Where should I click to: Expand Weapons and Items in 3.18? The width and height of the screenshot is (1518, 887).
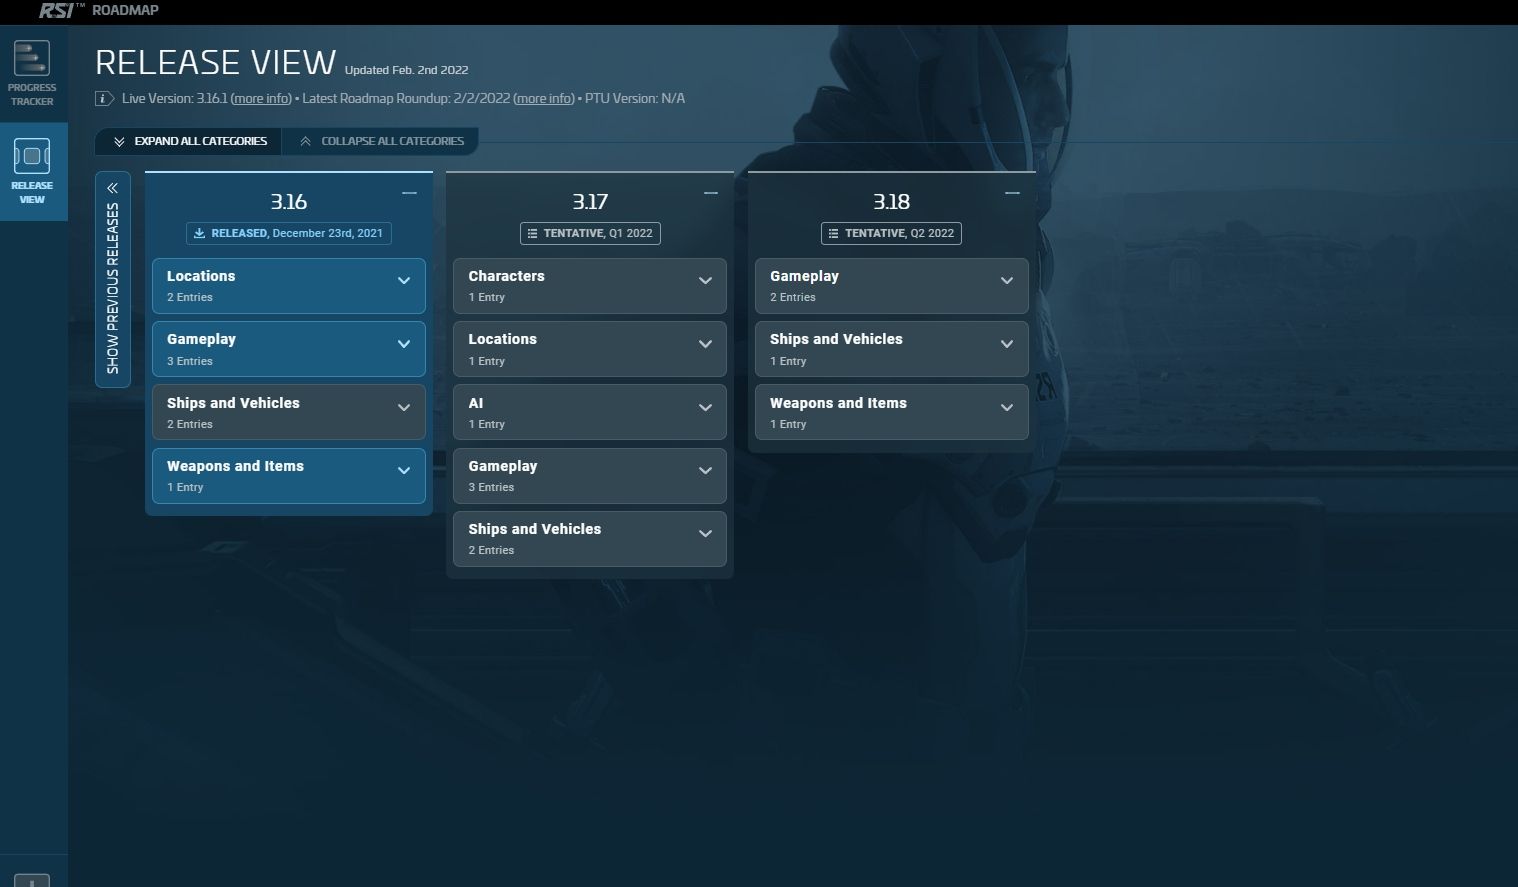(891, 412)
